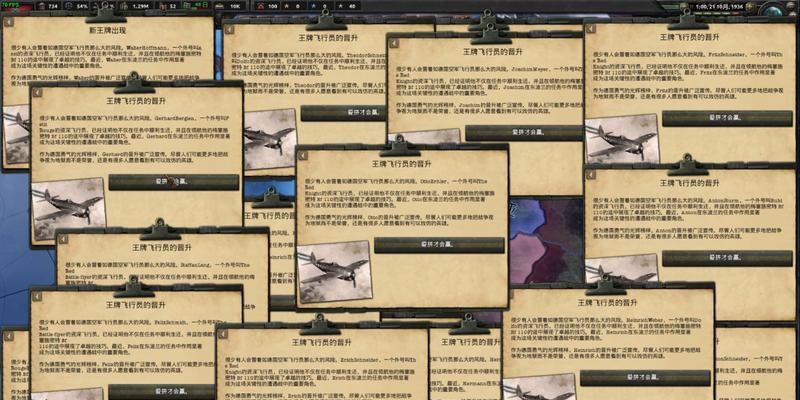Collapse Fritz's ace pilot event popup

tap(591, 29)
